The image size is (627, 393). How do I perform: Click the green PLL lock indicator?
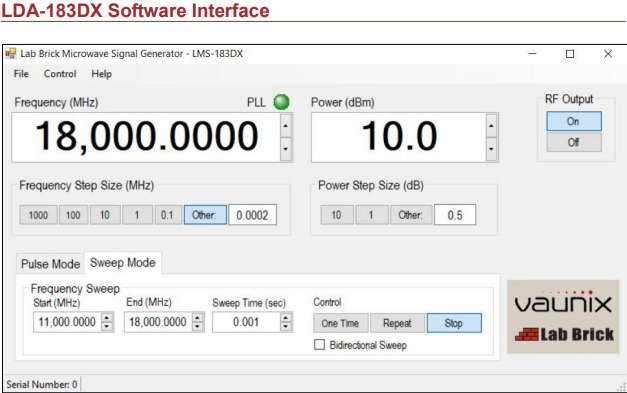[x=282, y=102]
